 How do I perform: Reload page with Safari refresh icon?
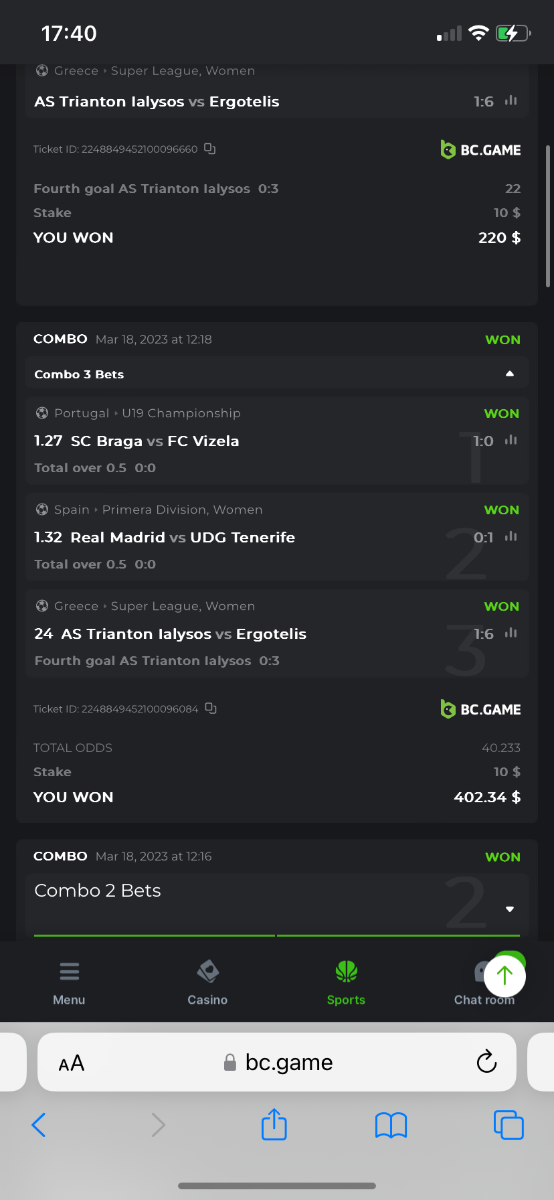click(487, 1062)
